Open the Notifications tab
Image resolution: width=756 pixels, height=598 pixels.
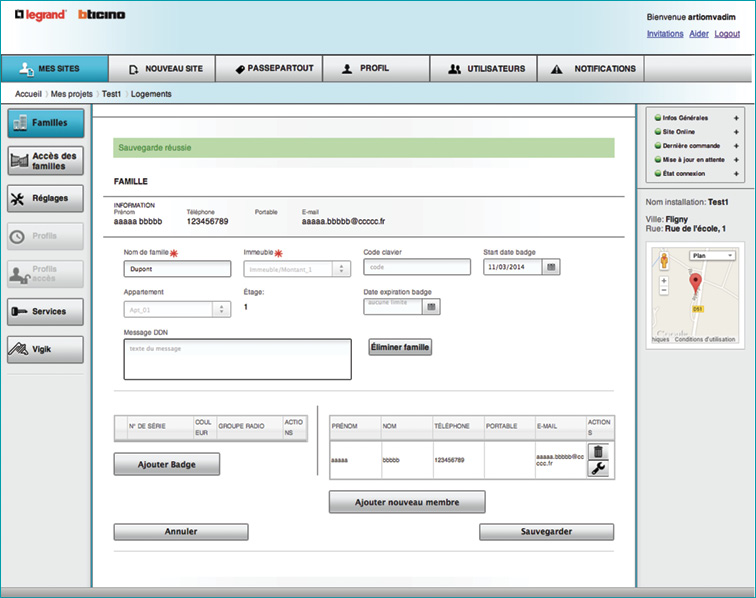592,69
